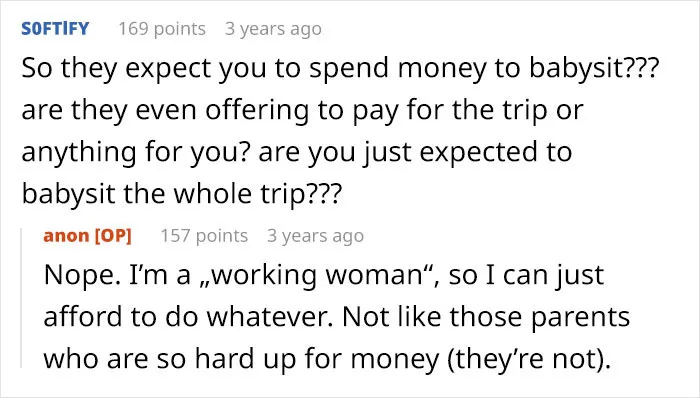Click the 157 points score label
This screenshot has height=398, width=700.
pyautogui.click(x=204, y=236)
